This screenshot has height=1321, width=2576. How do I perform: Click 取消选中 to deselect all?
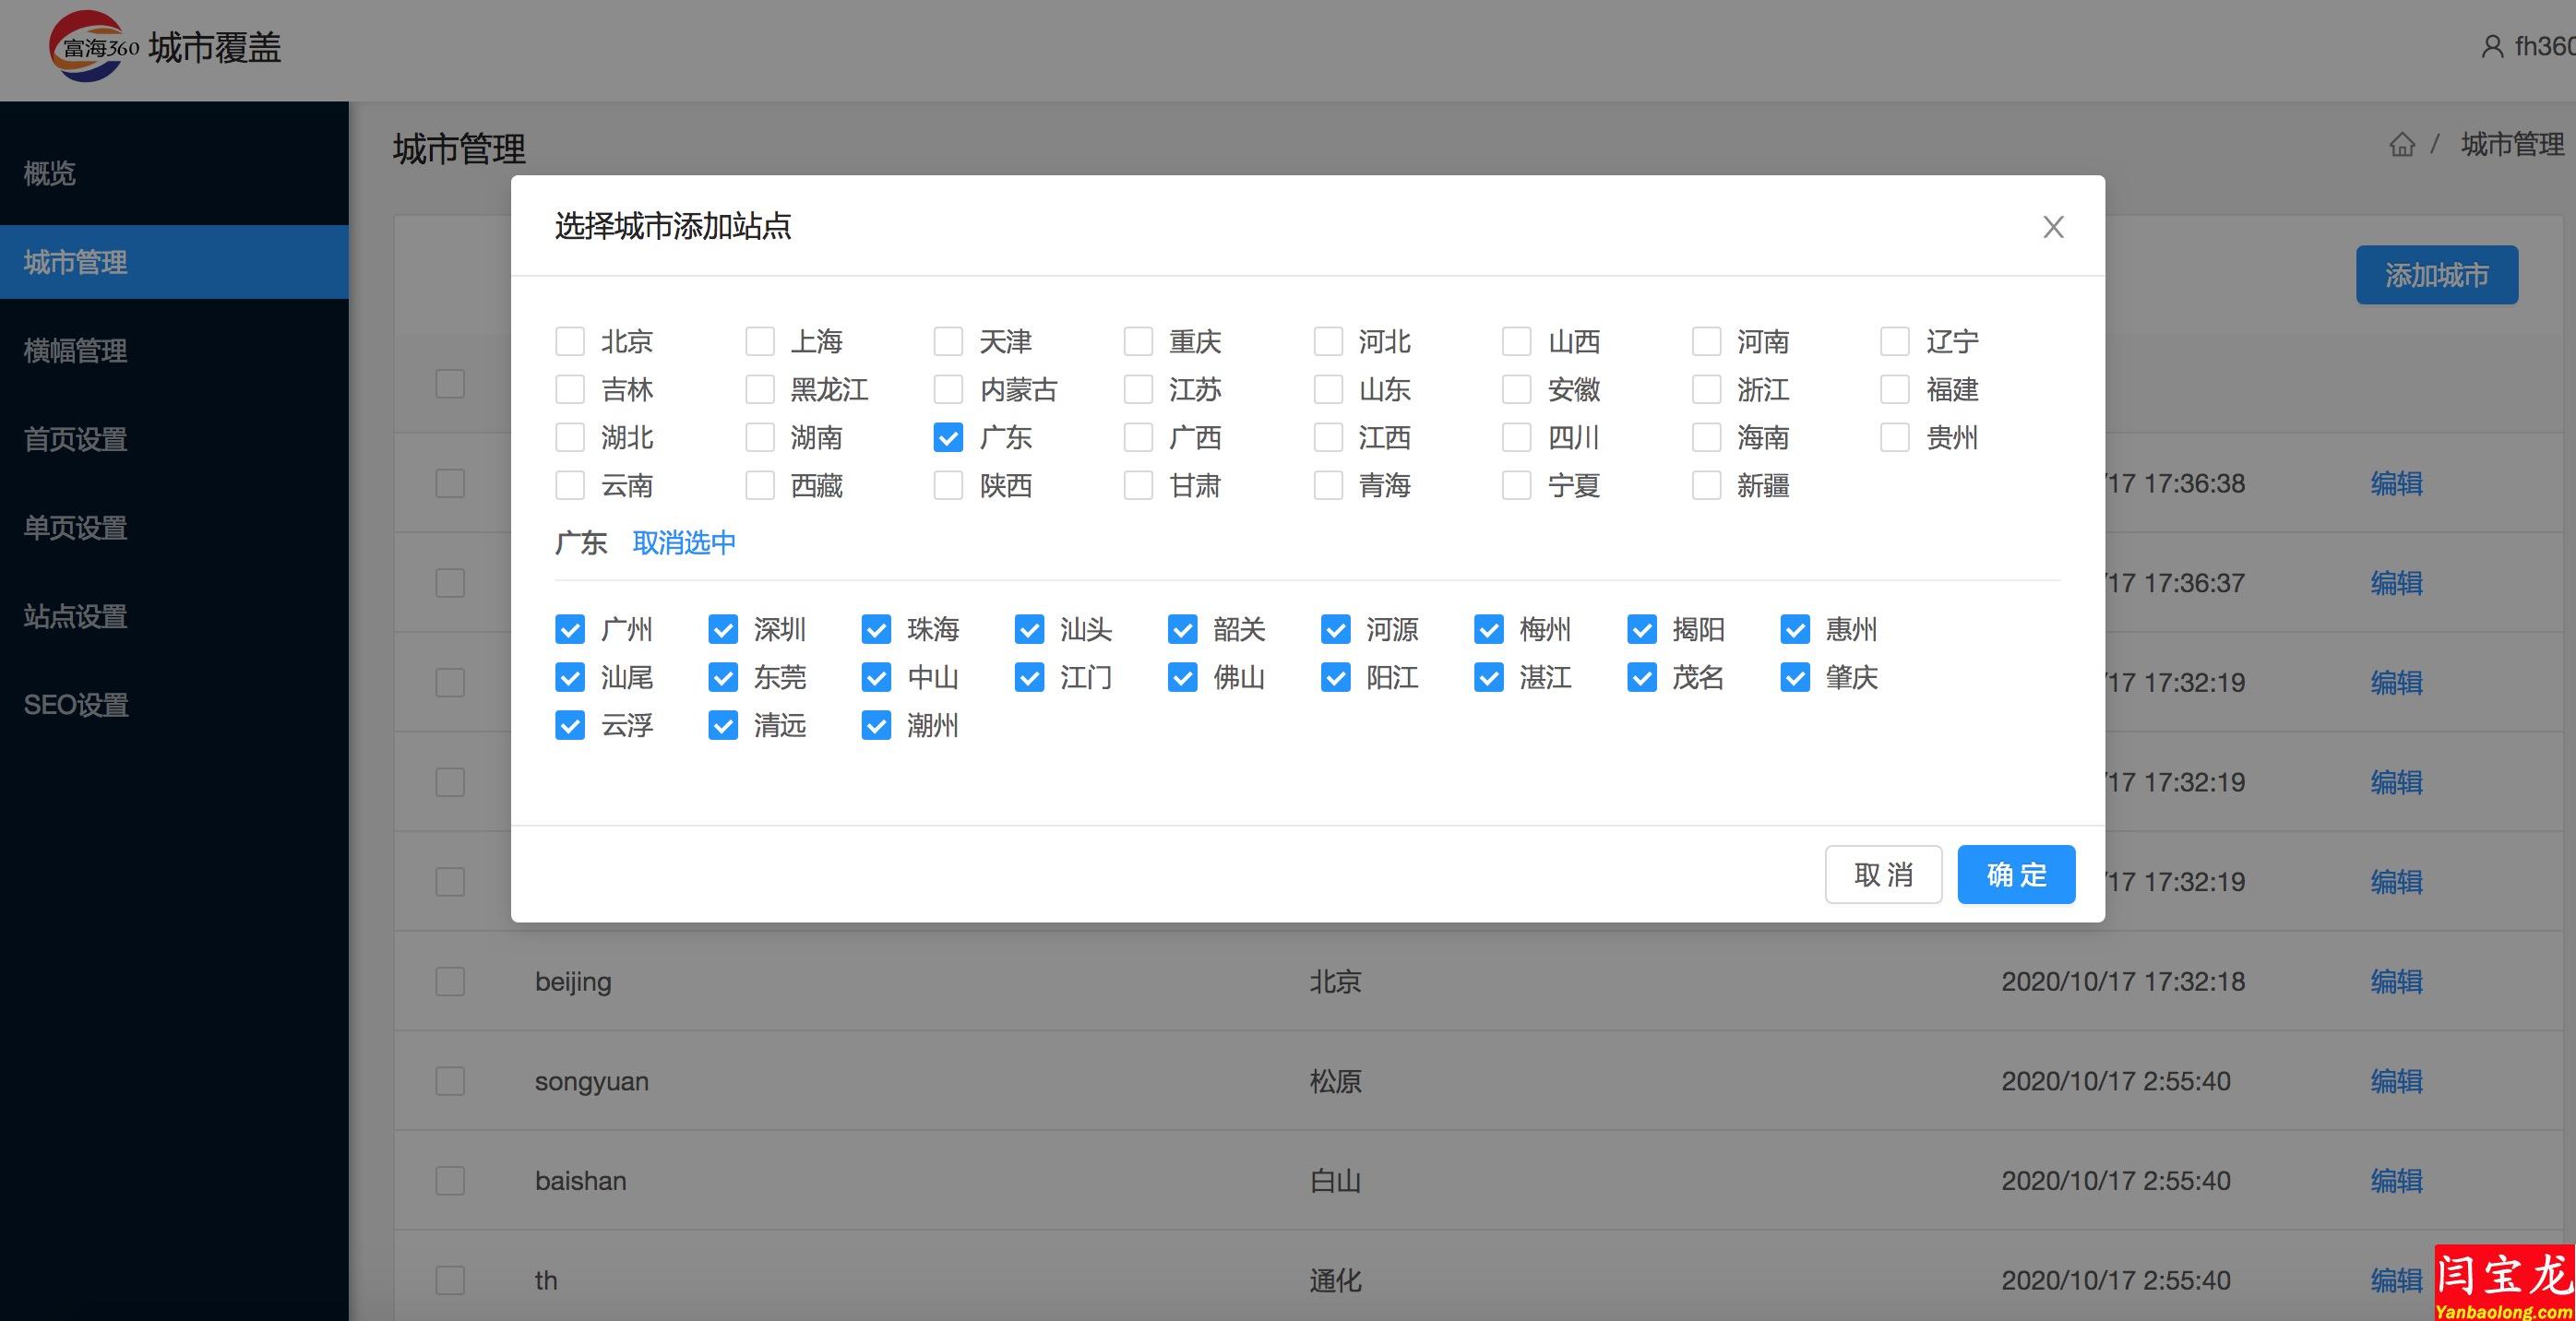pyautogui.click(x=684, y=542)
